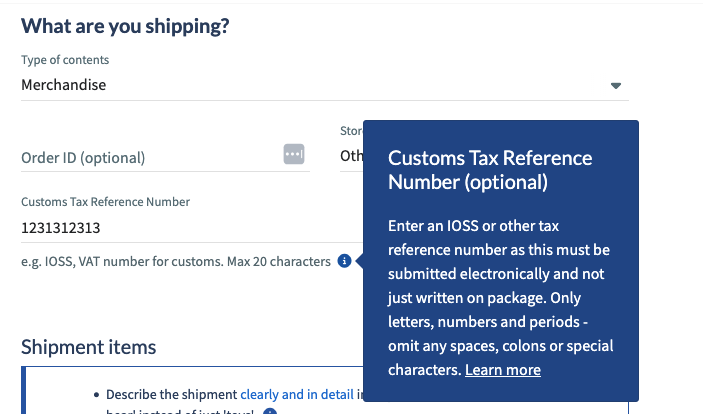
Task: Click the "What are you shipping?" heading
Action: [125, 27]
